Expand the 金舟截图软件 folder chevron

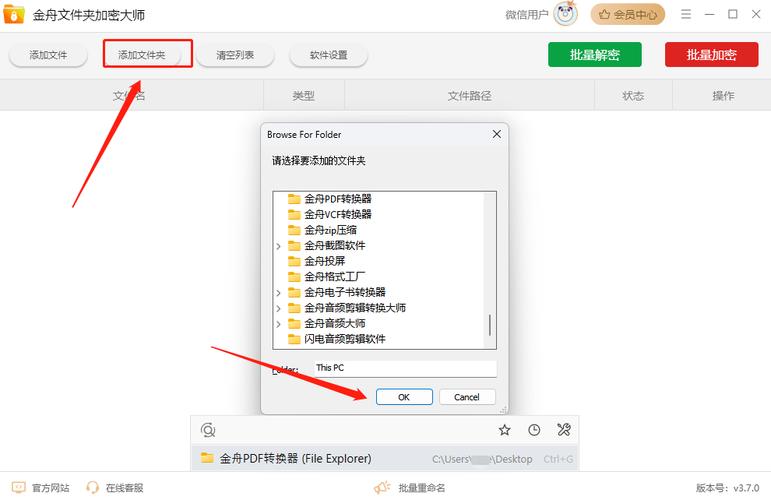(278, 246)
